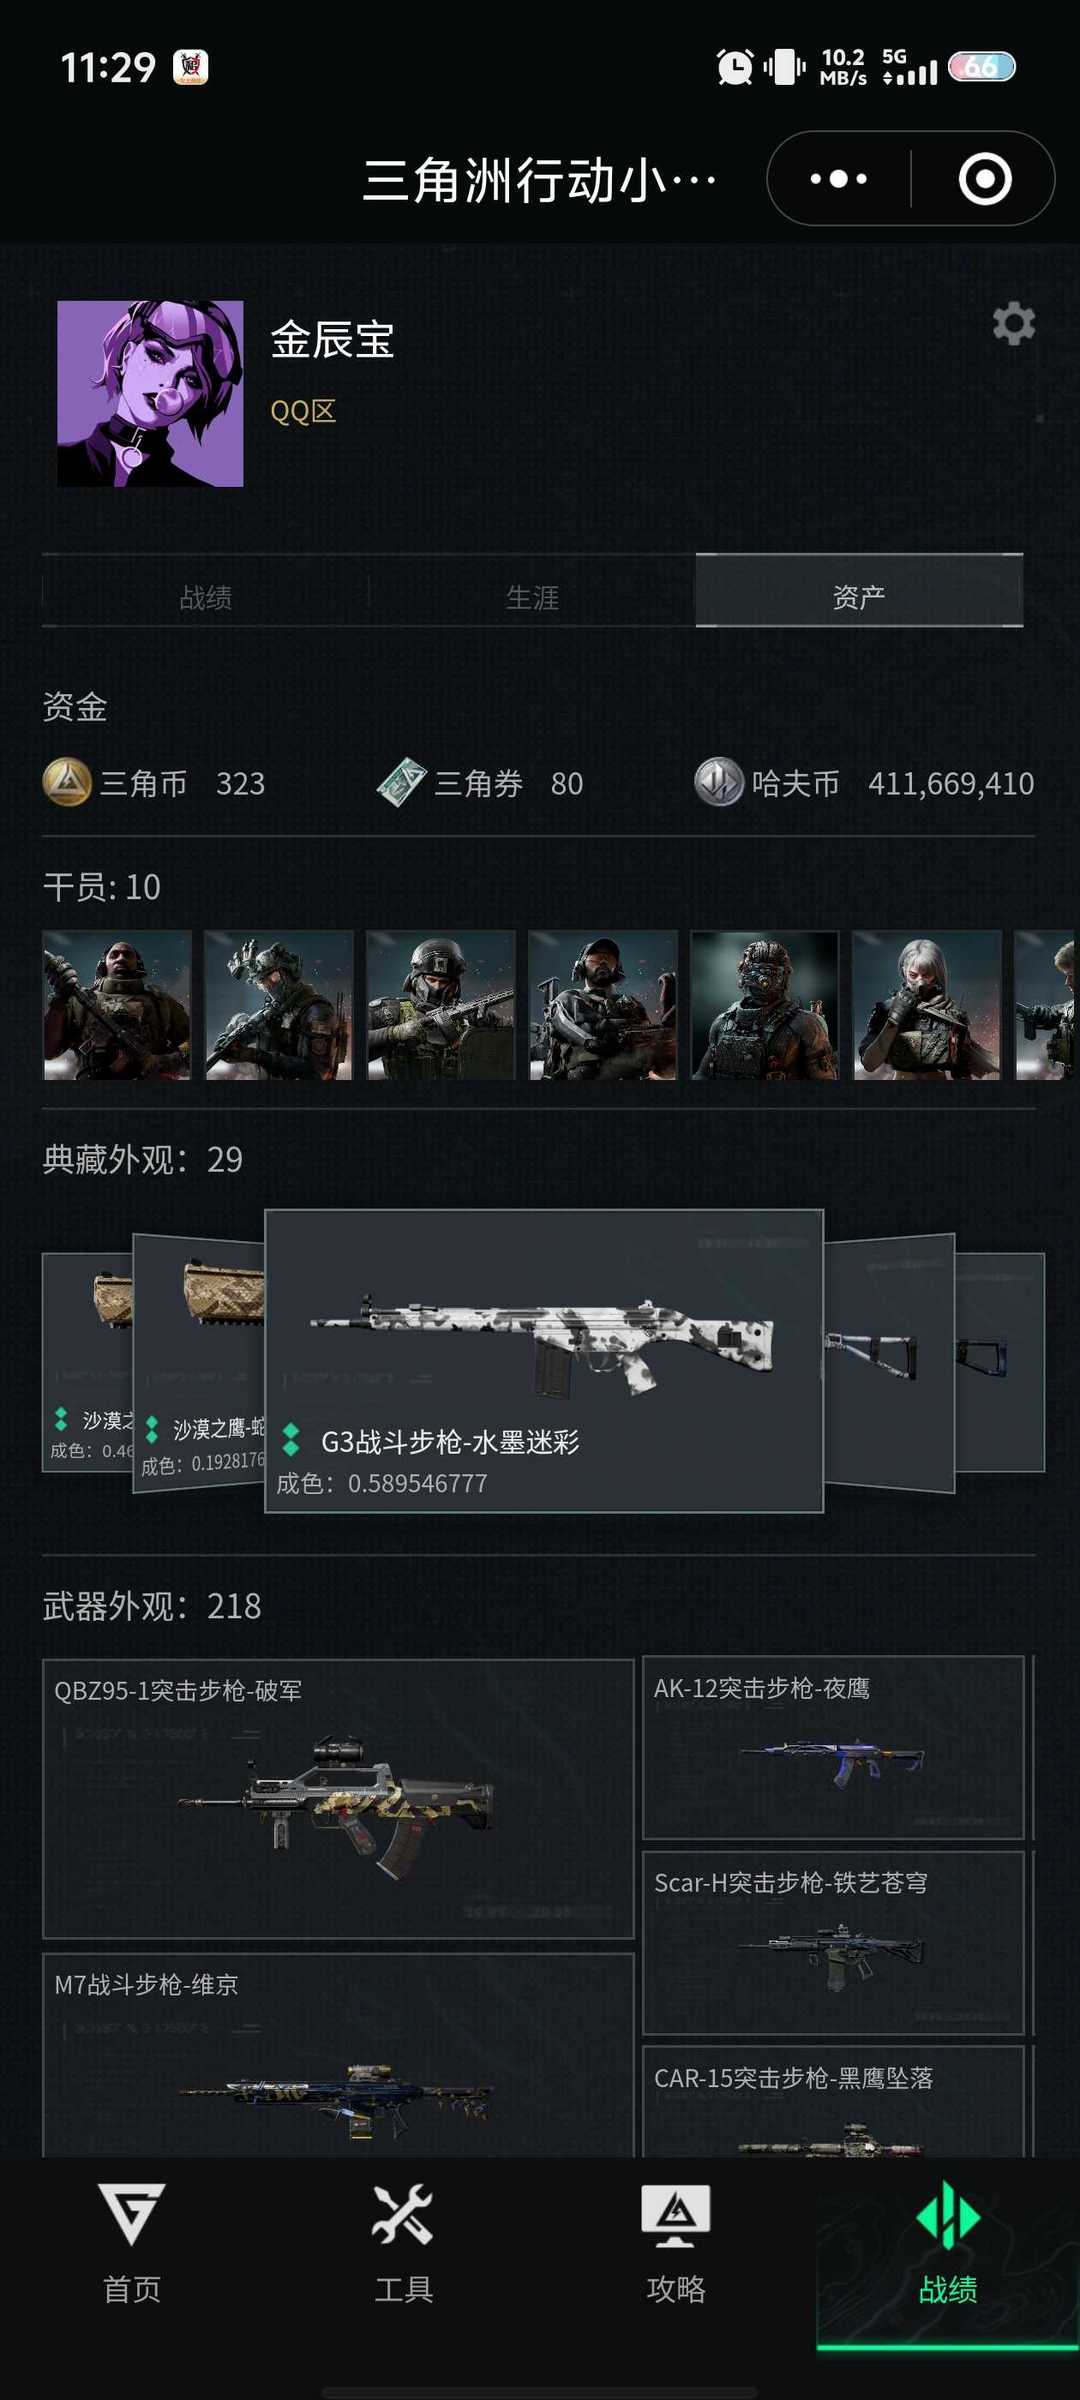Open the purple profile avatar

(150, 394)
